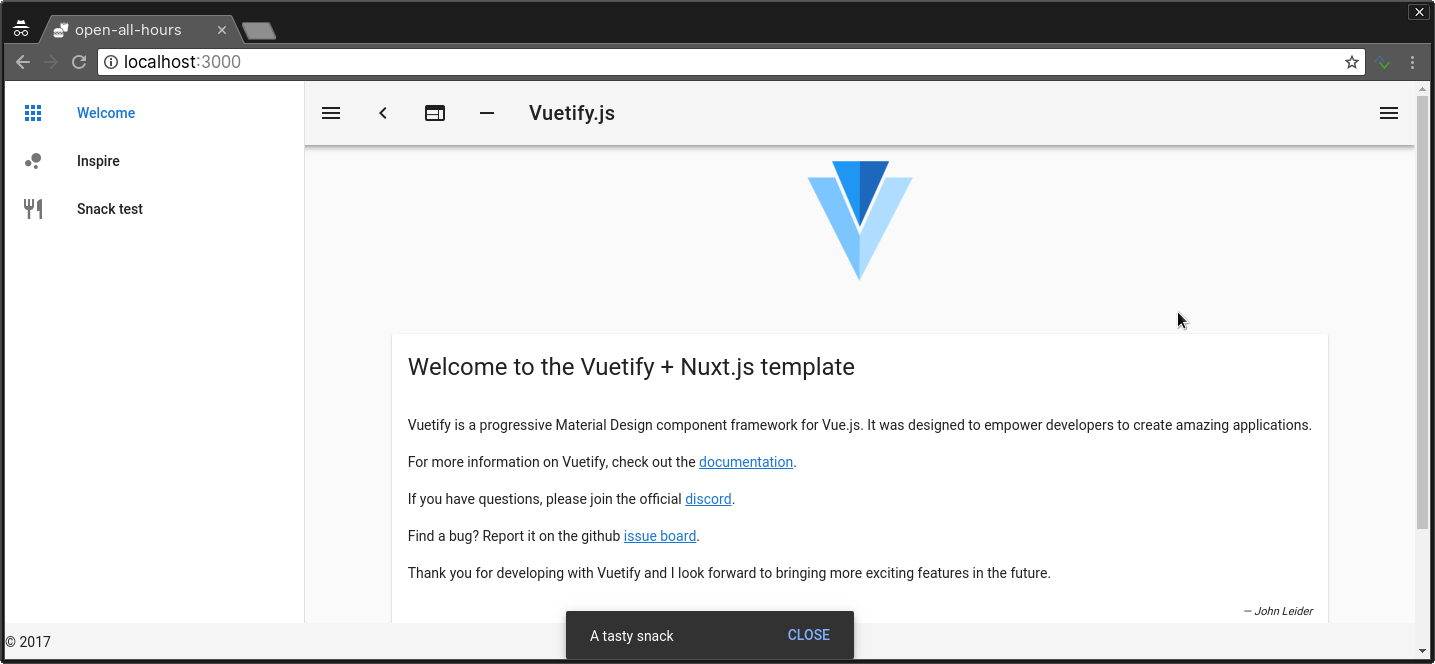Bookmark this page with the star icon
1435x664 pixels.
1352,62
